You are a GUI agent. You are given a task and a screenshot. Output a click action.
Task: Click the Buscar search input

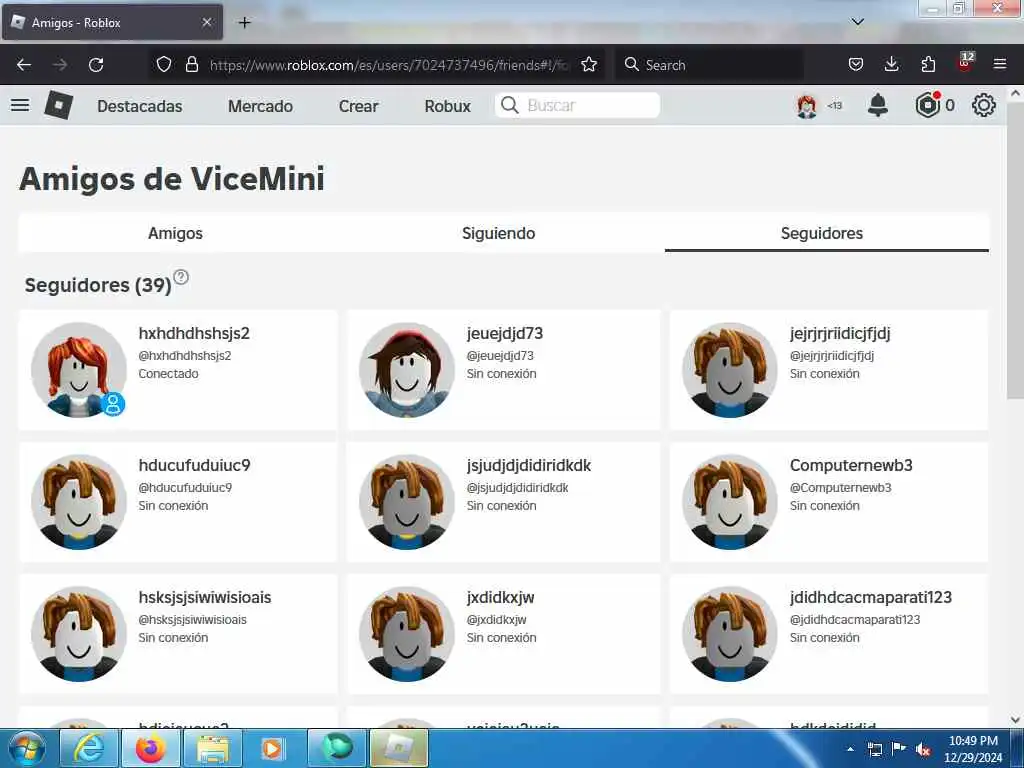[577, 105]
